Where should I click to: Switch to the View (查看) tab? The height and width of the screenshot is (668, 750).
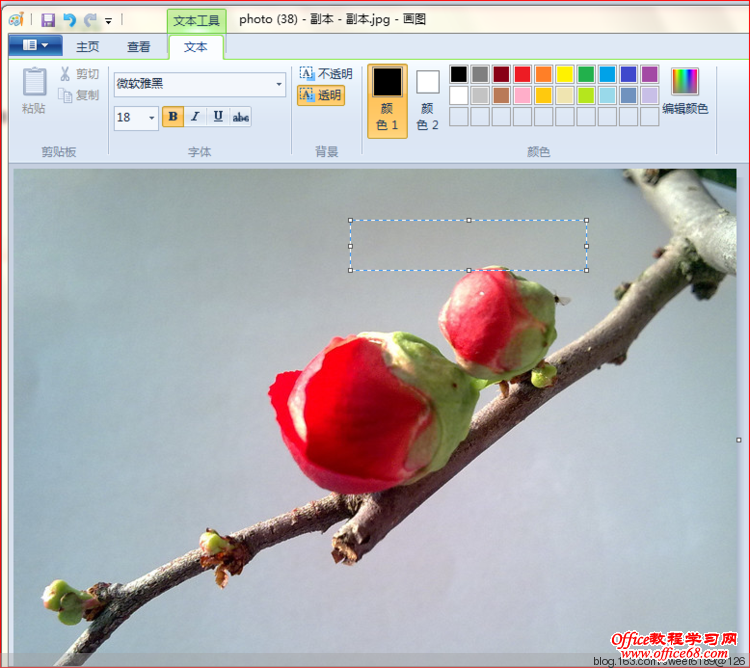click(x=139, y=47)
